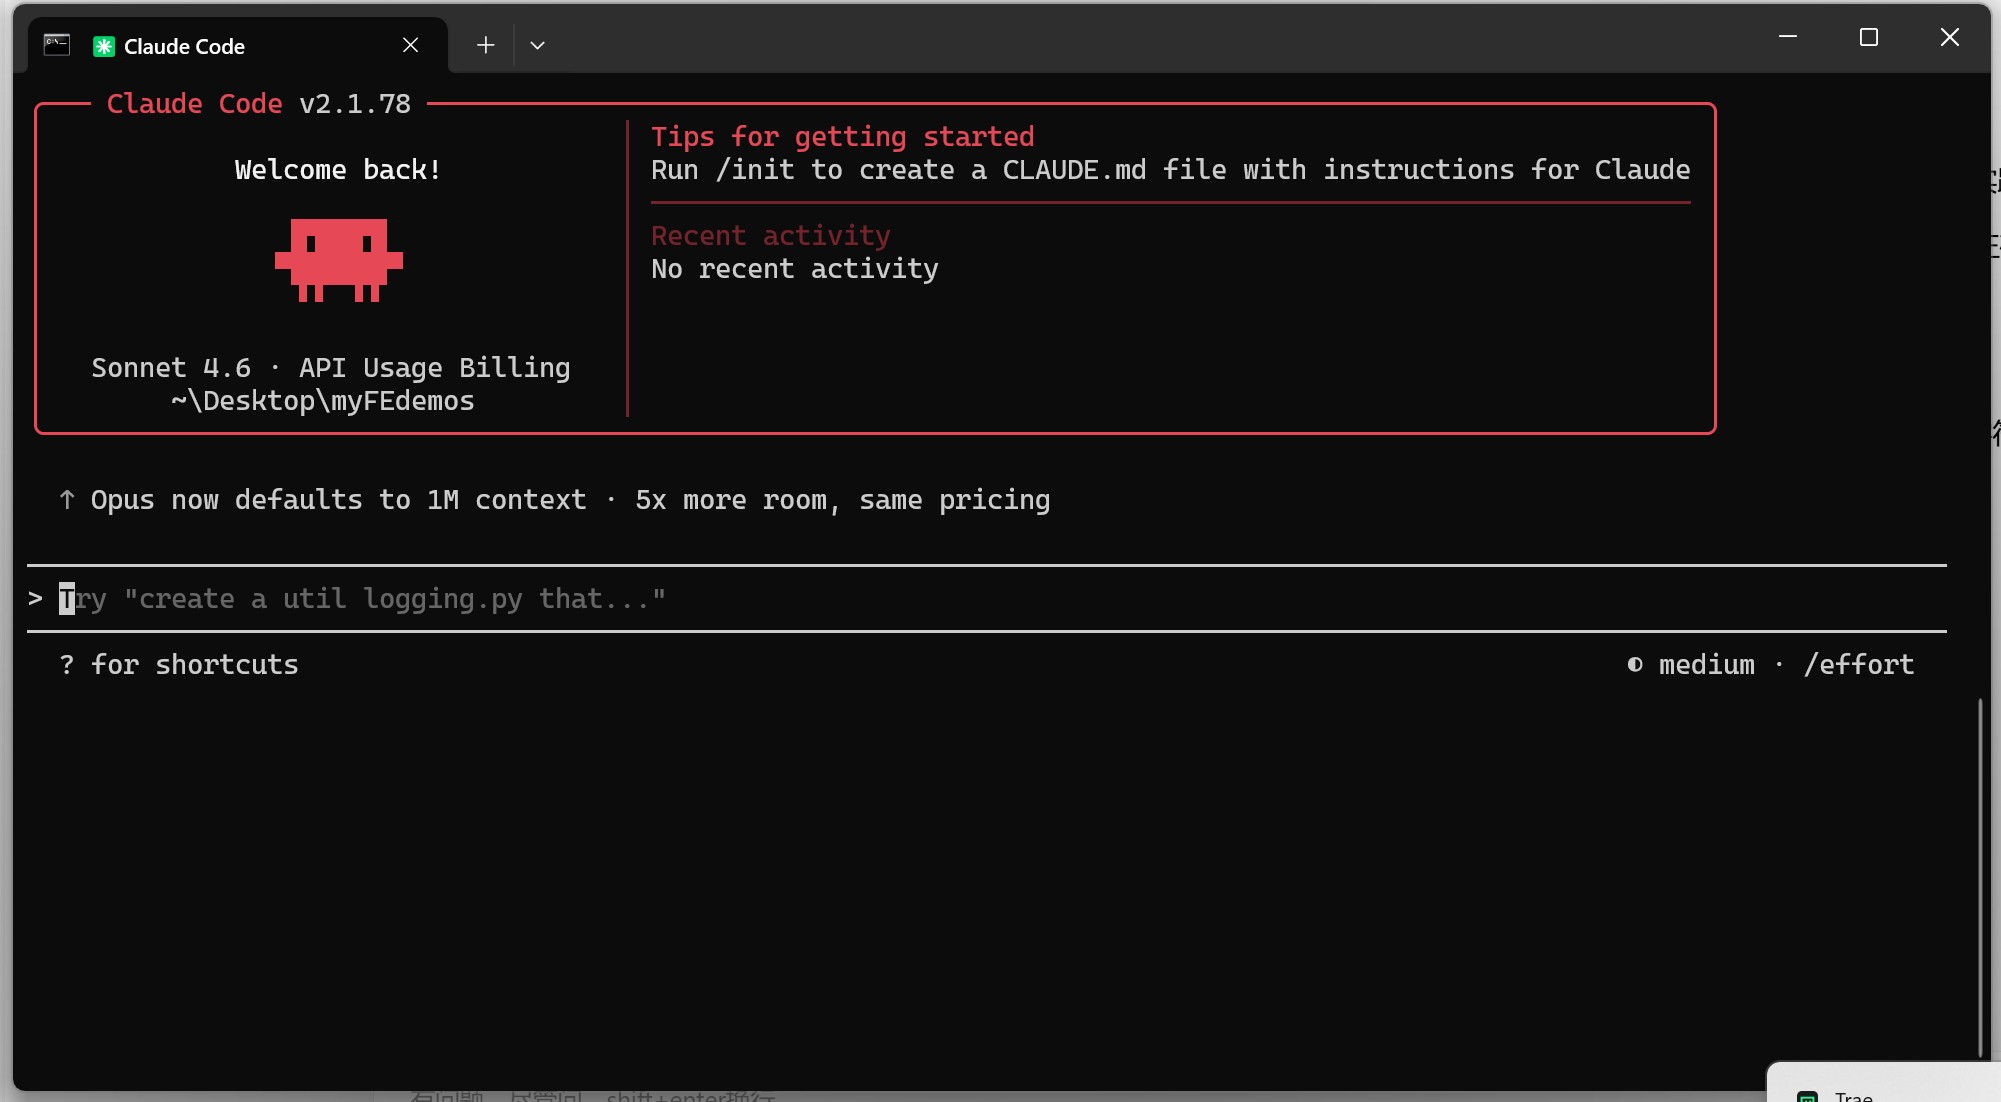
Task: Click the 'Recent activity' heading
Action: [x=770, y=236]
